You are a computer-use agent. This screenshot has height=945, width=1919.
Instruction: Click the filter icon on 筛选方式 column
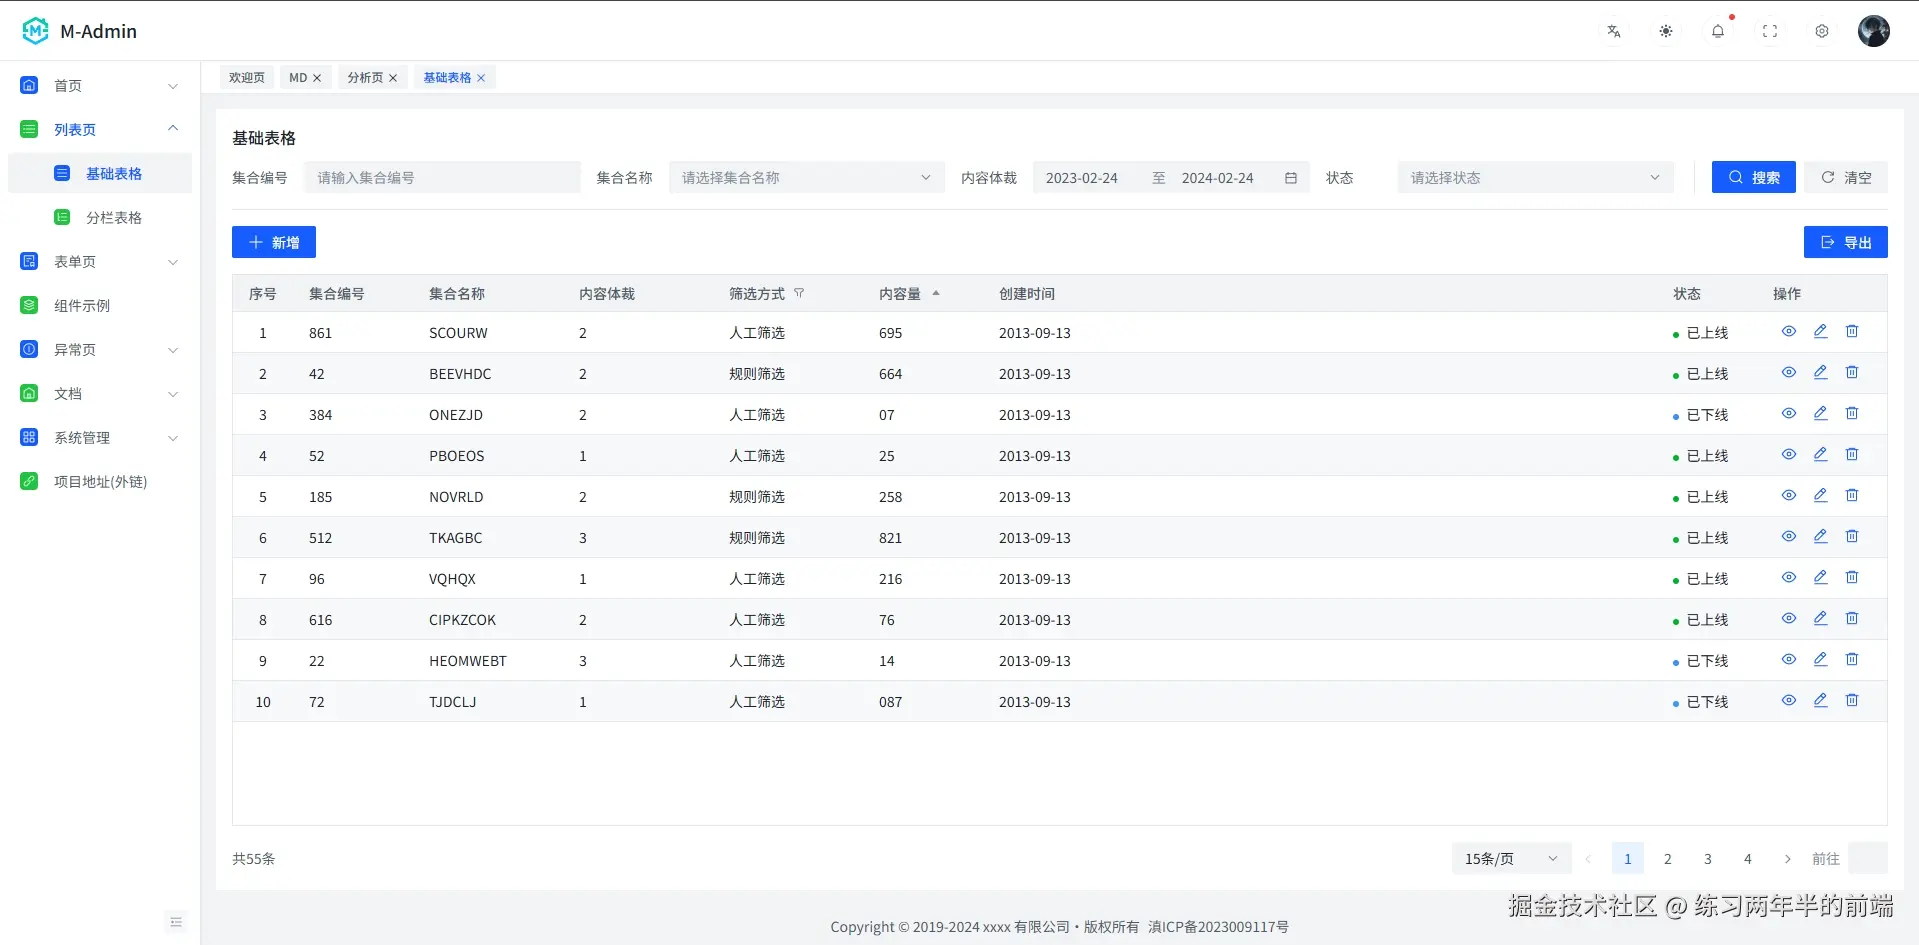click(x=799, y=294)
